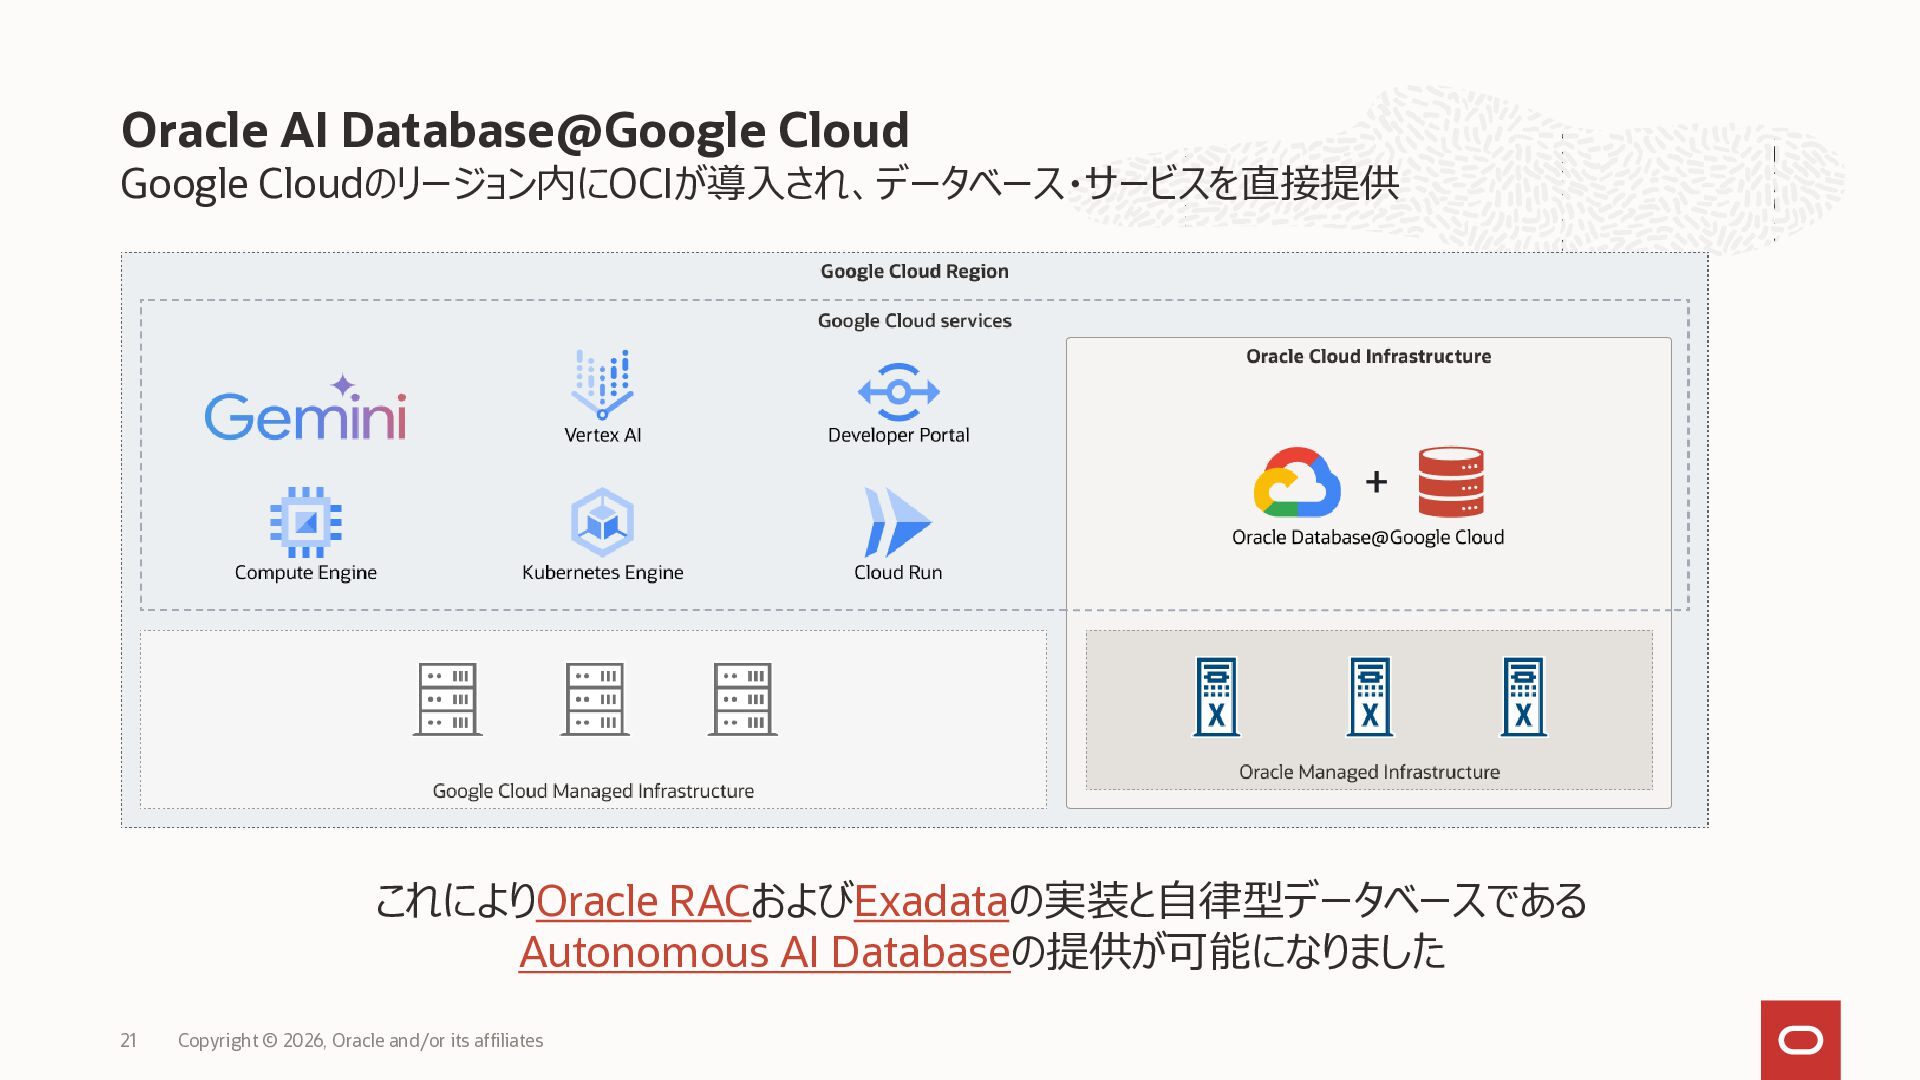This screenshot has width=1920, height=1080.
Task: Click the red Oracle logo badge
Action: point(1801,1040)
